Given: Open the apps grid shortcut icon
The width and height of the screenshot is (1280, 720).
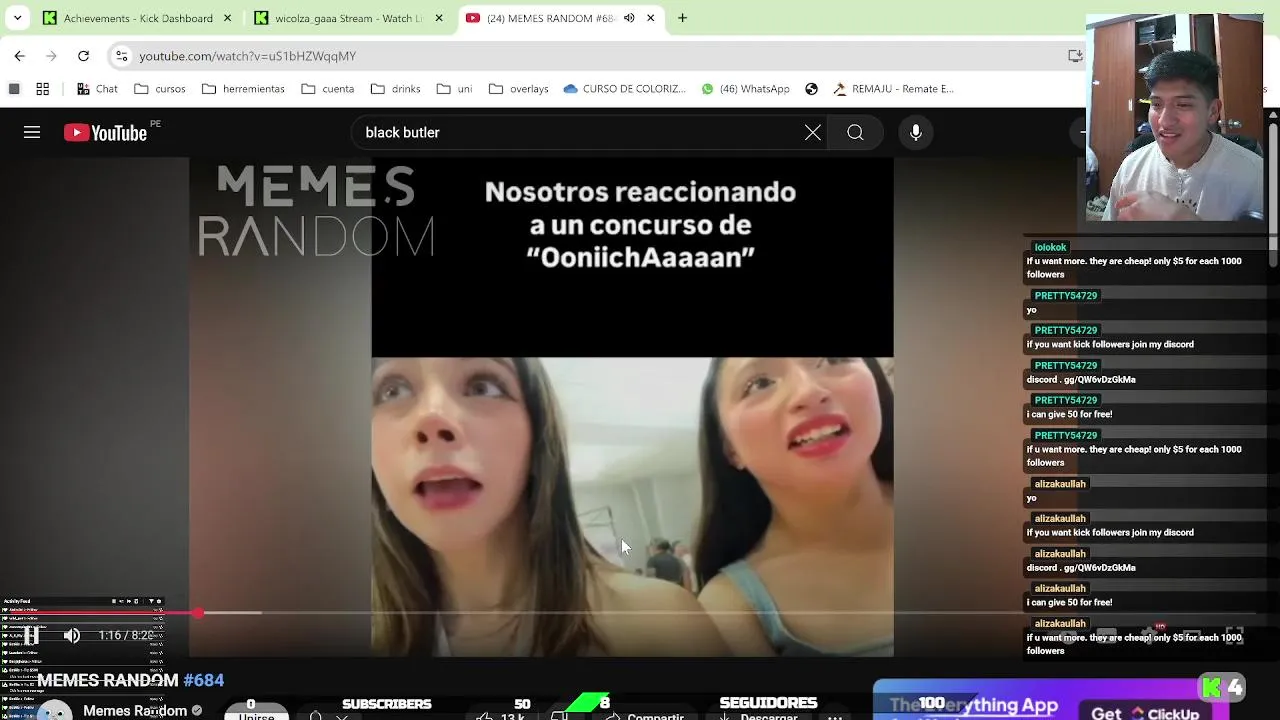Looking at the screenshot, I should pos(43,89).
